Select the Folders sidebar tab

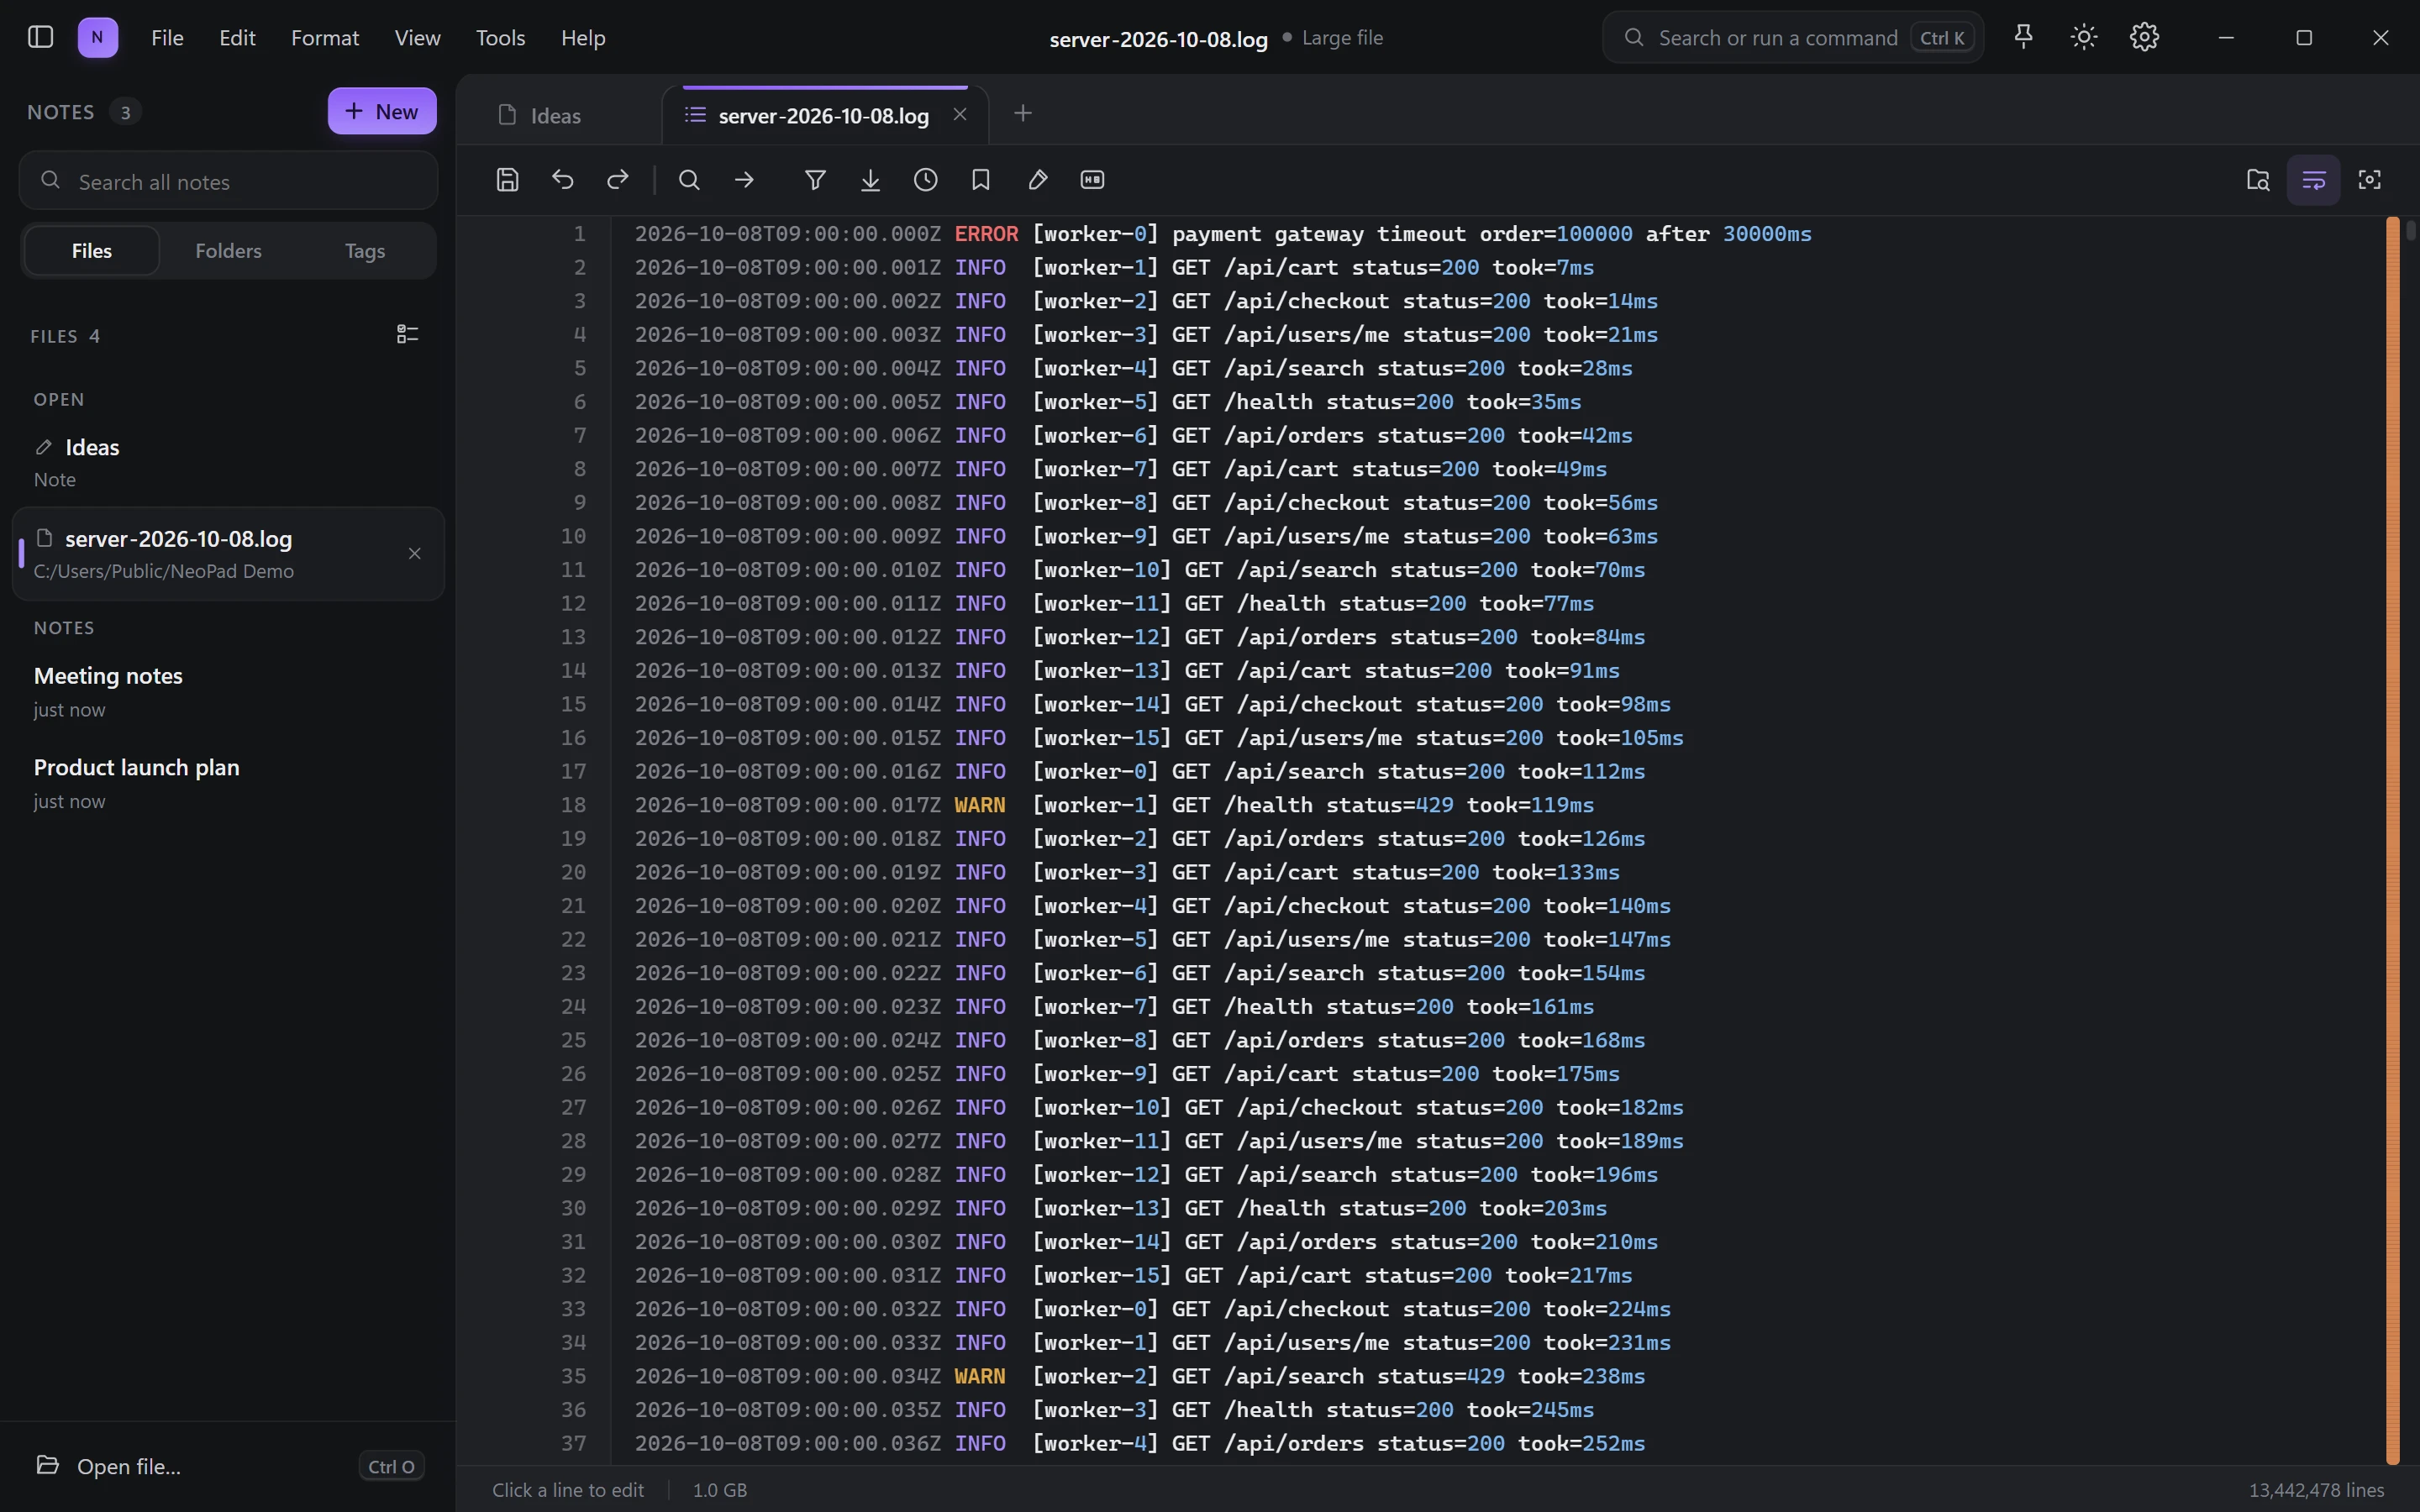coord(228,250)
